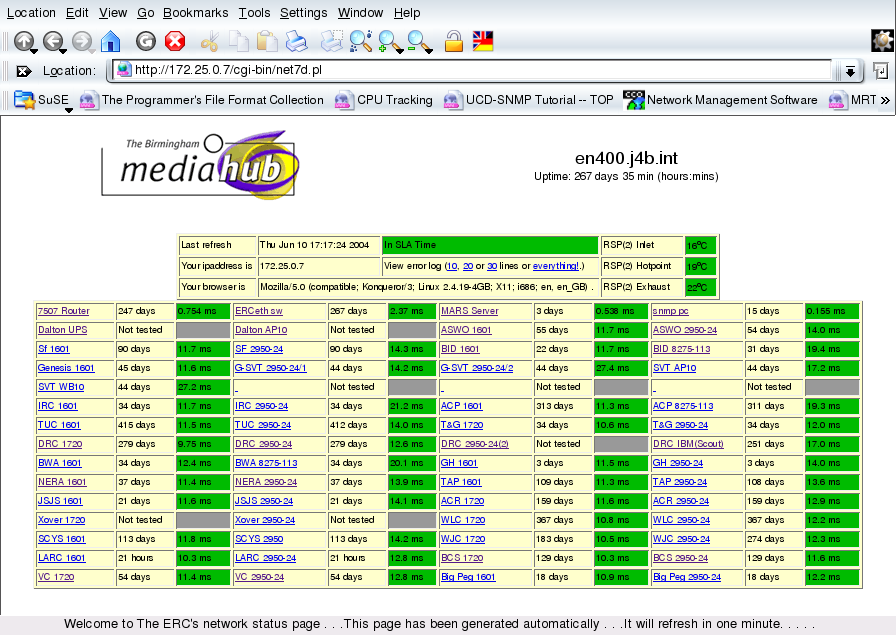Screen dimensions: 896x635
Task: Open the DRC IBM(Scout) link
Action: (x=688, y=444)
